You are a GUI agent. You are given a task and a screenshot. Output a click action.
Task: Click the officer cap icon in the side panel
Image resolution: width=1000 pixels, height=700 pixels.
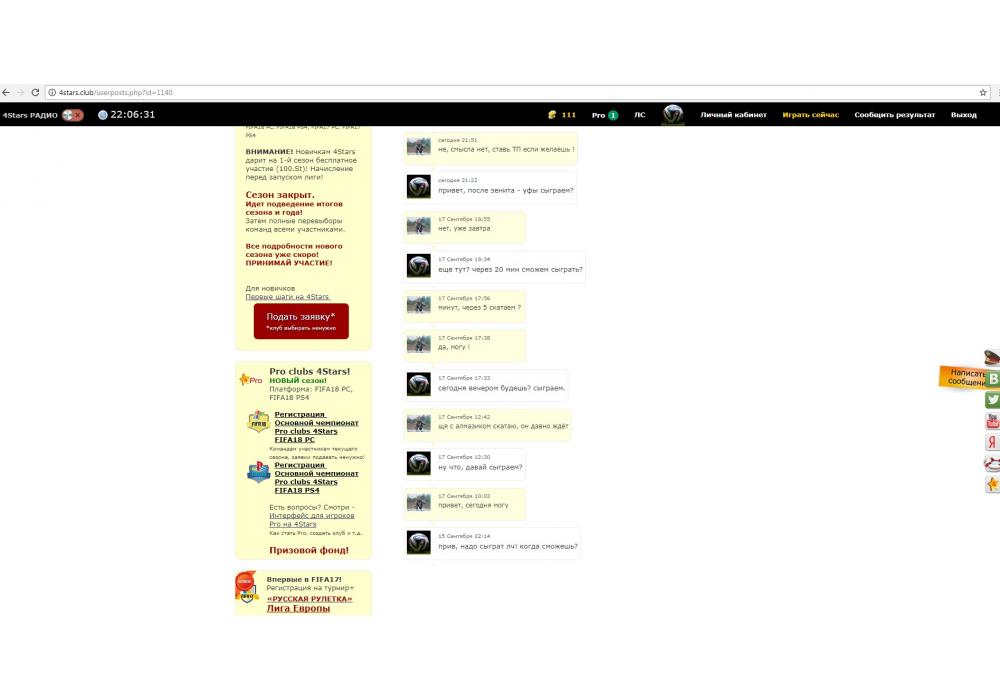[x=992, y=358]
